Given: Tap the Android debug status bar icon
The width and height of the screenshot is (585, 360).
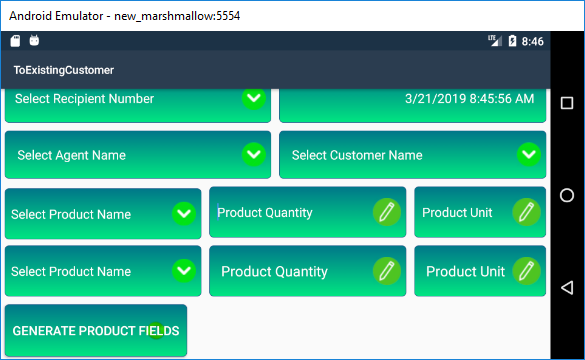Looking at the screenshot, I should coord(34,40).
